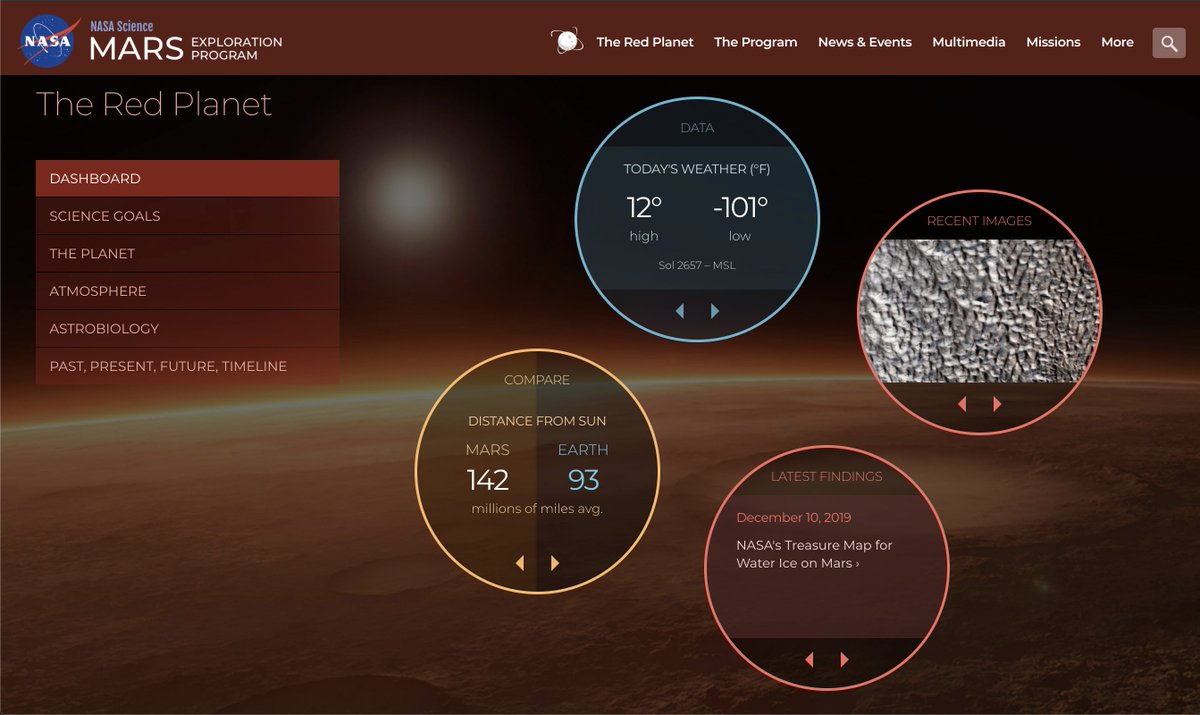Open Missions menu
This screenshot has width=1200, height=715.
[x=1053, y=42]
